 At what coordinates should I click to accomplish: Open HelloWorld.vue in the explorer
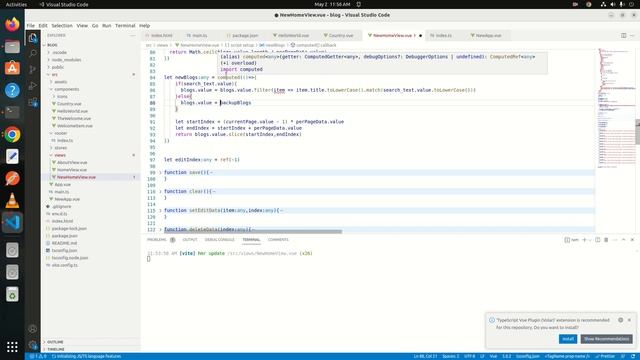(72, 111)
